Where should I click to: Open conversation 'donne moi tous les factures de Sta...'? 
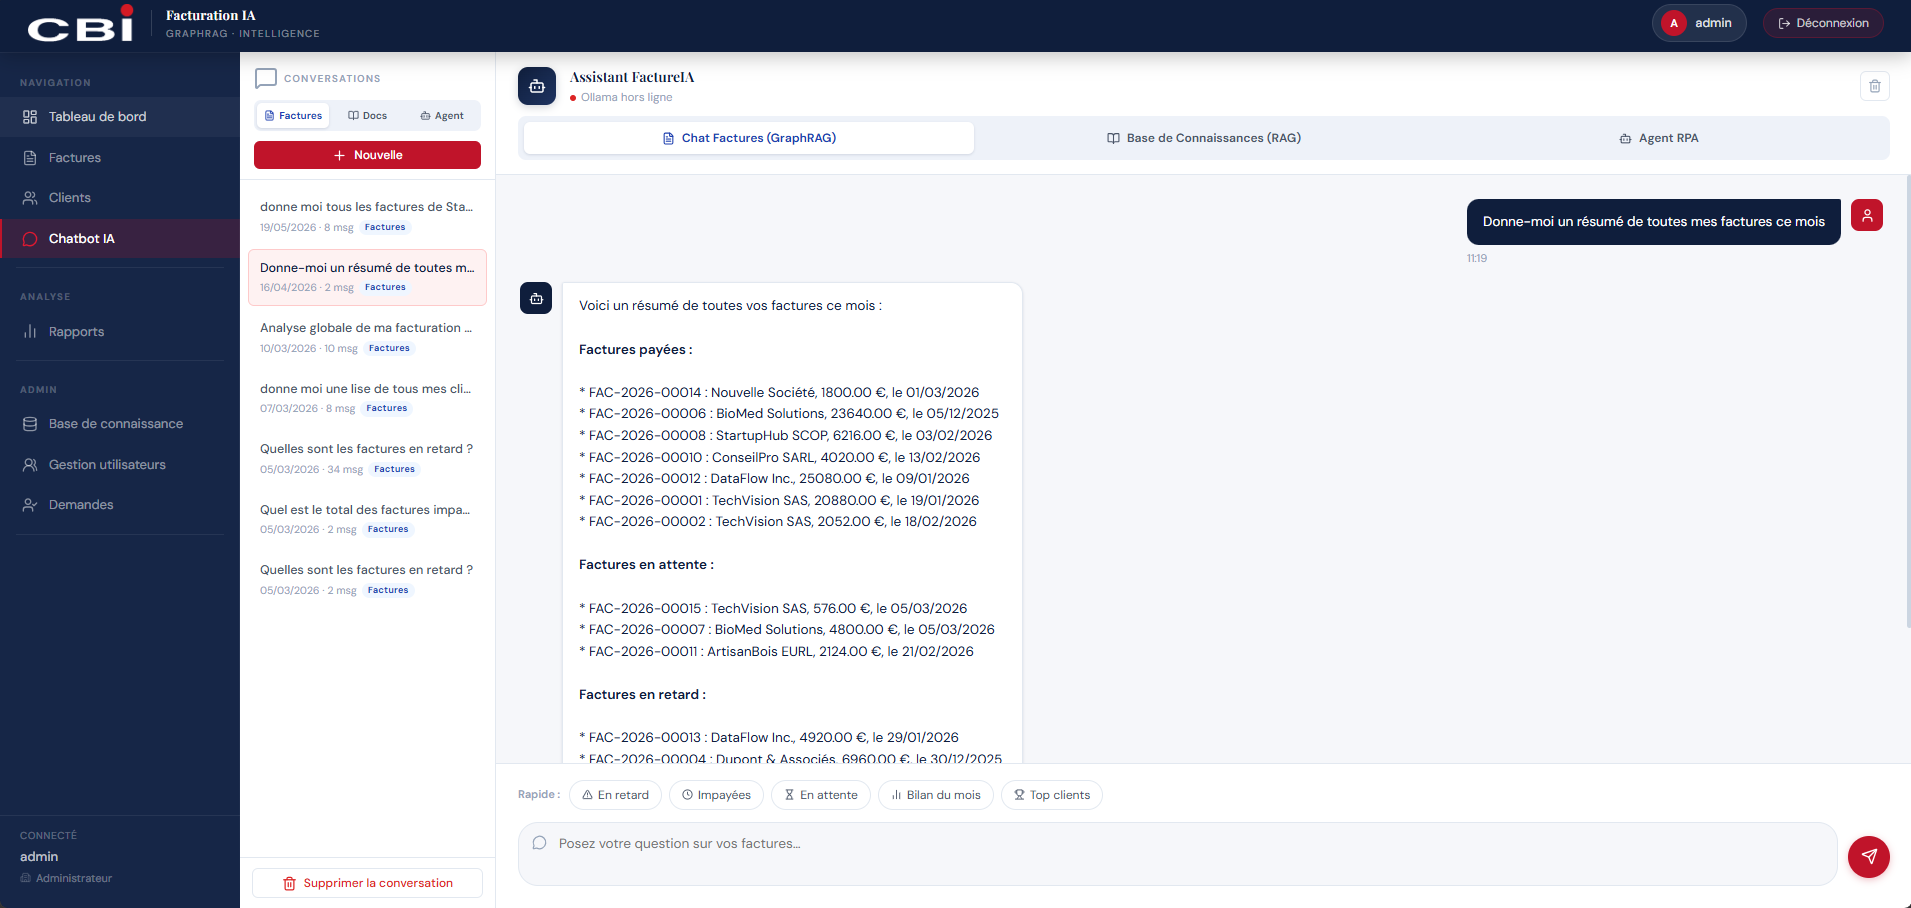click(367, 216)
